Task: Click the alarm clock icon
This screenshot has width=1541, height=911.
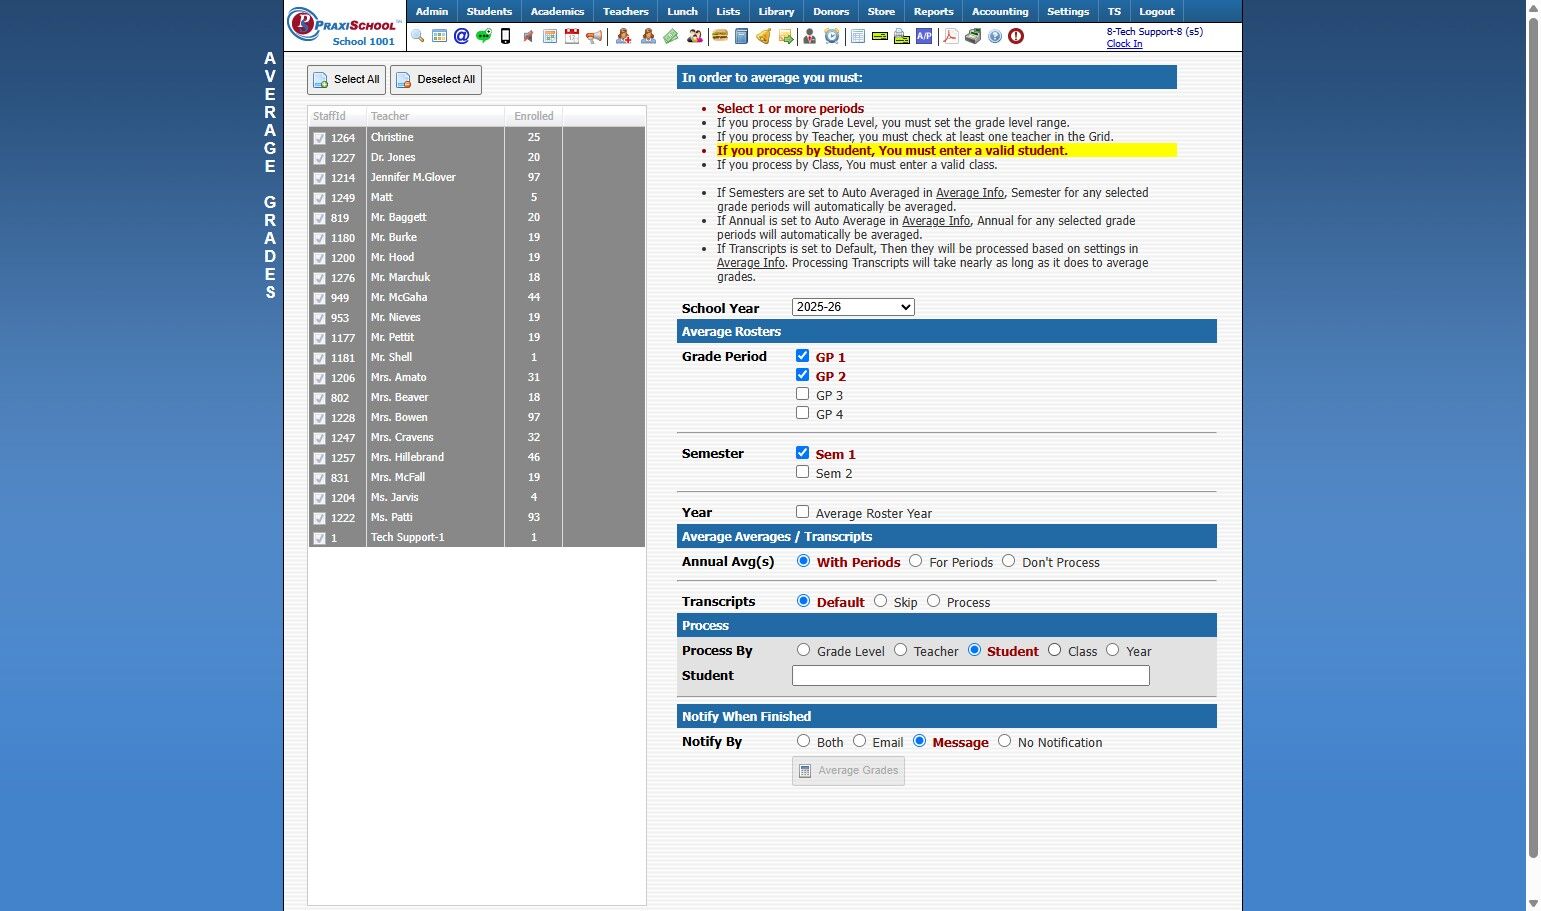Action: [x=832, y=36]
